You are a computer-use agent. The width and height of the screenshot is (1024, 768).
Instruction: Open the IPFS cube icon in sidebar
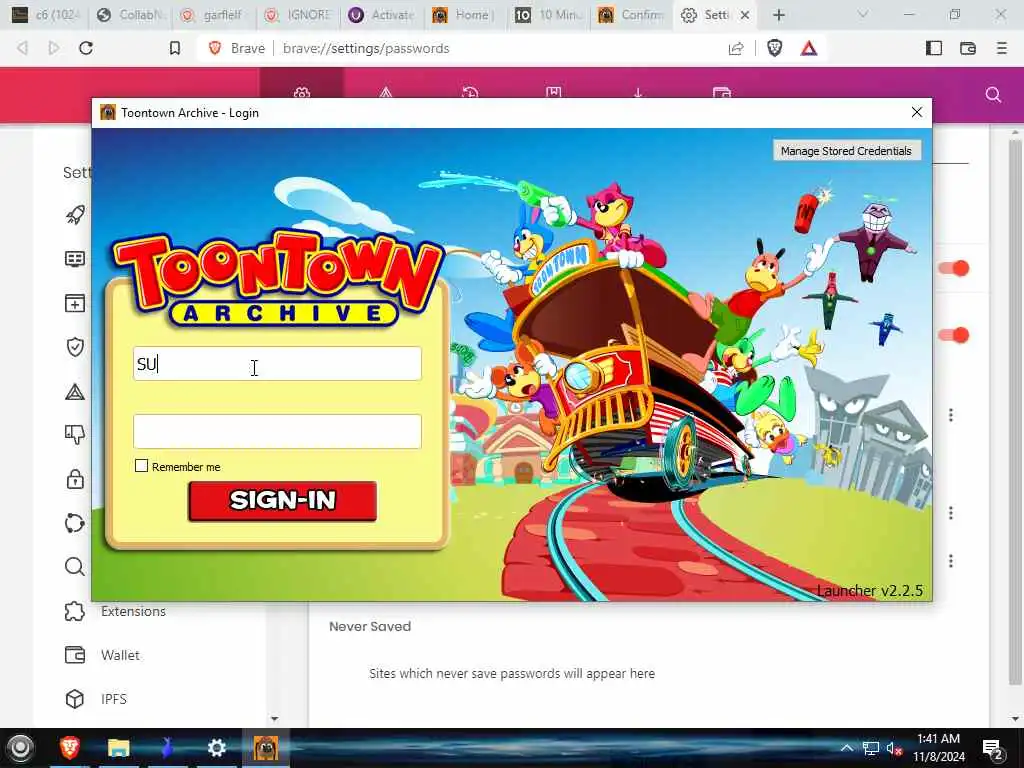click(x=75, y=699)
